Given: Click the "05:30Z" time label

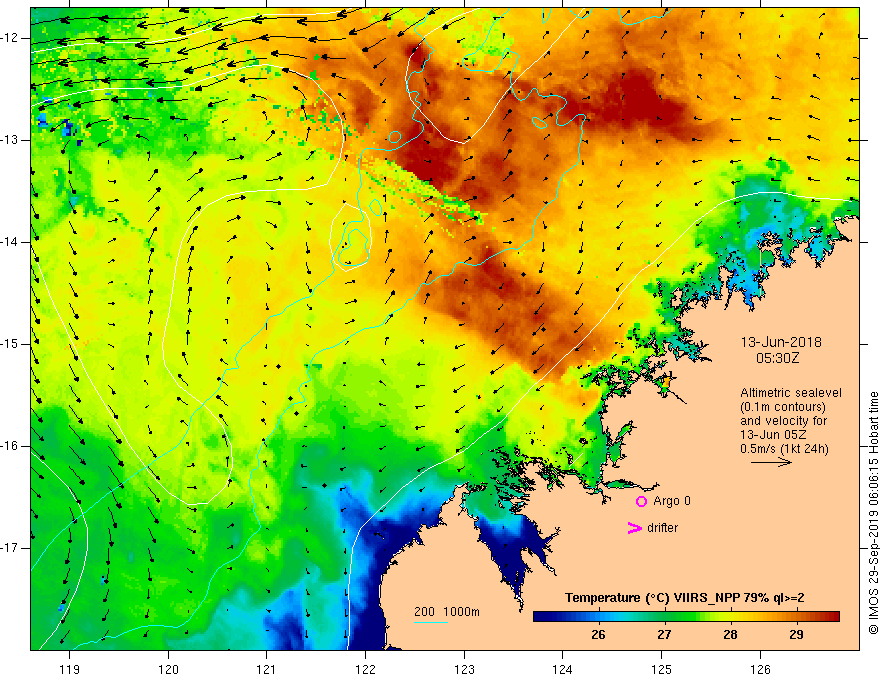Looking at the screenshot, I should click(x=777, y=358).
